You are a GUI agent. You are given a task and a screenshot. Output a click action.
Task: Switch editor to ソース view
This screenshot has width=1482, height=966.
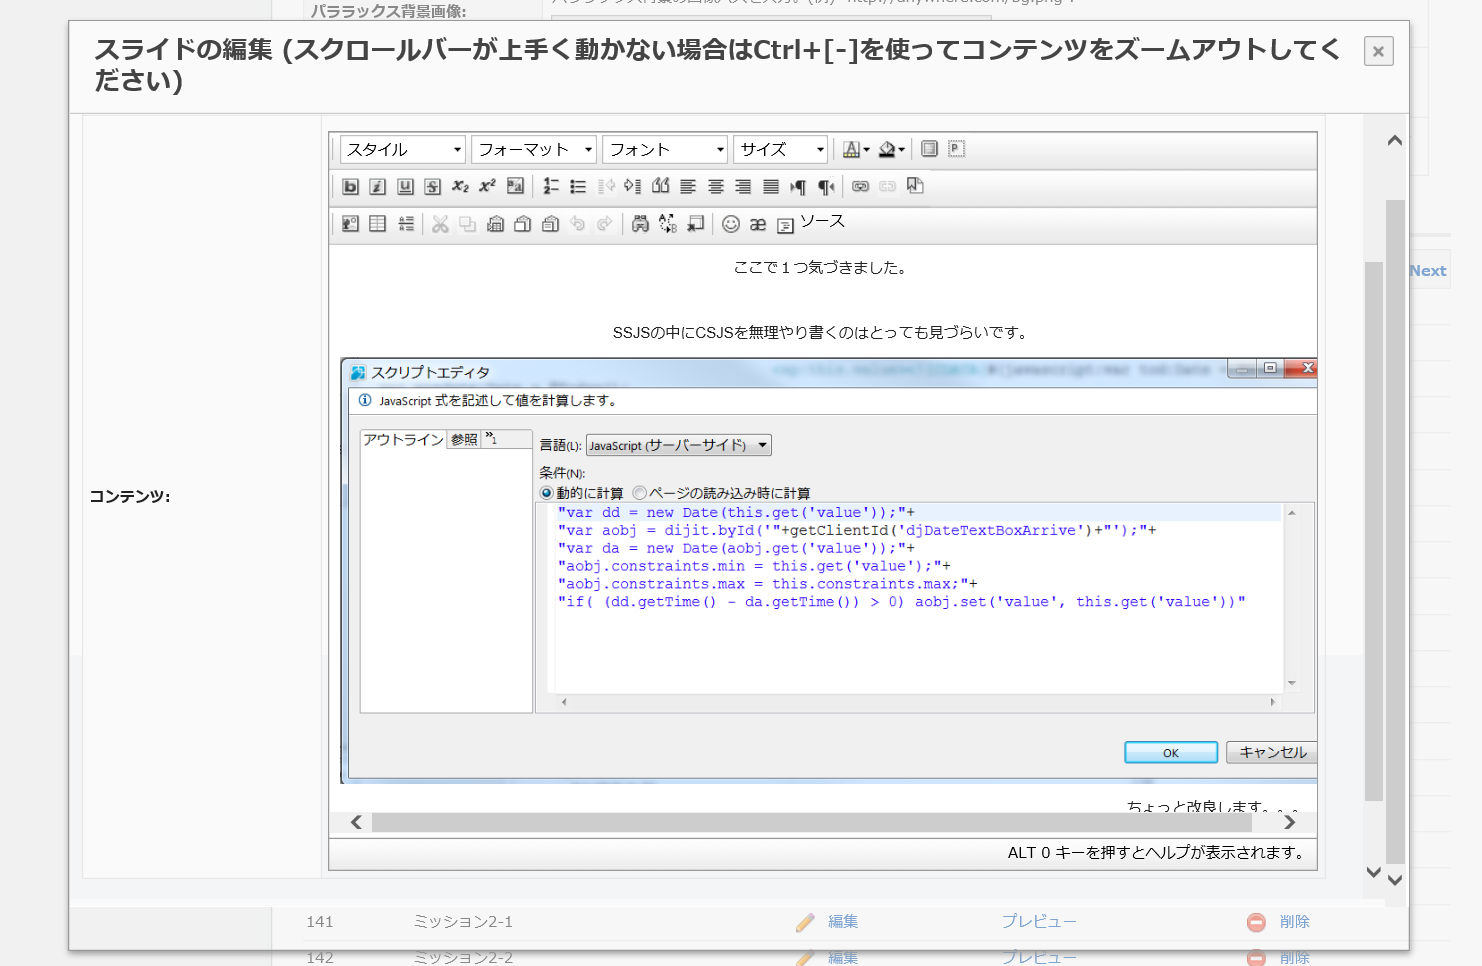(812, 223)
